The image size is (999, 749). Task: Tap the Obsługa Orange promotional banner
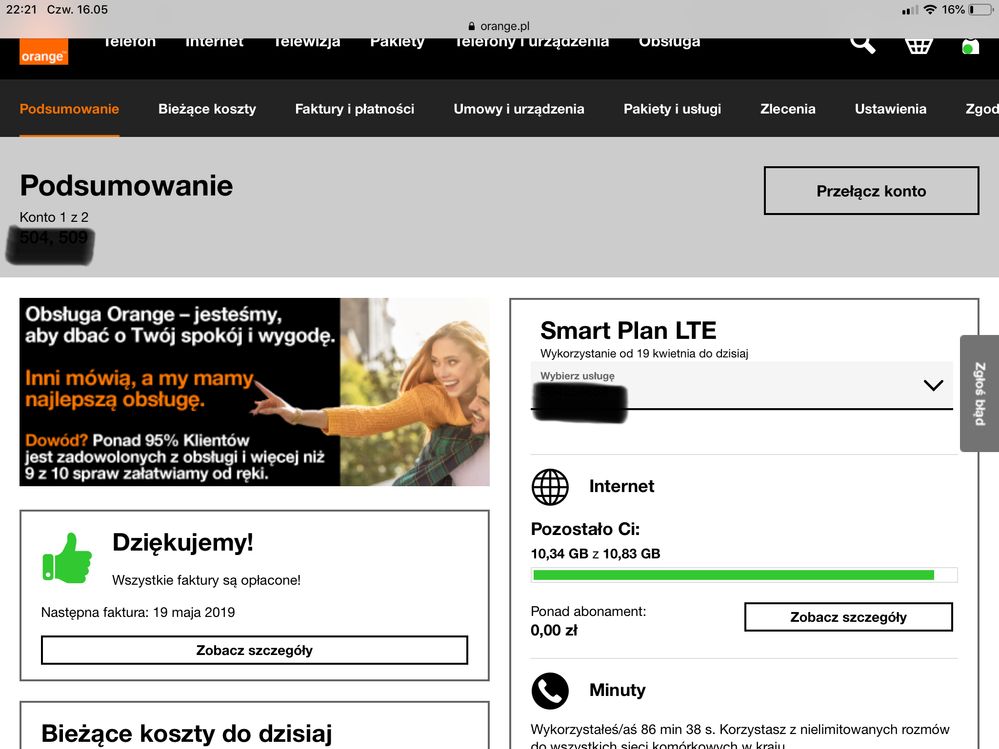point(254,392)
